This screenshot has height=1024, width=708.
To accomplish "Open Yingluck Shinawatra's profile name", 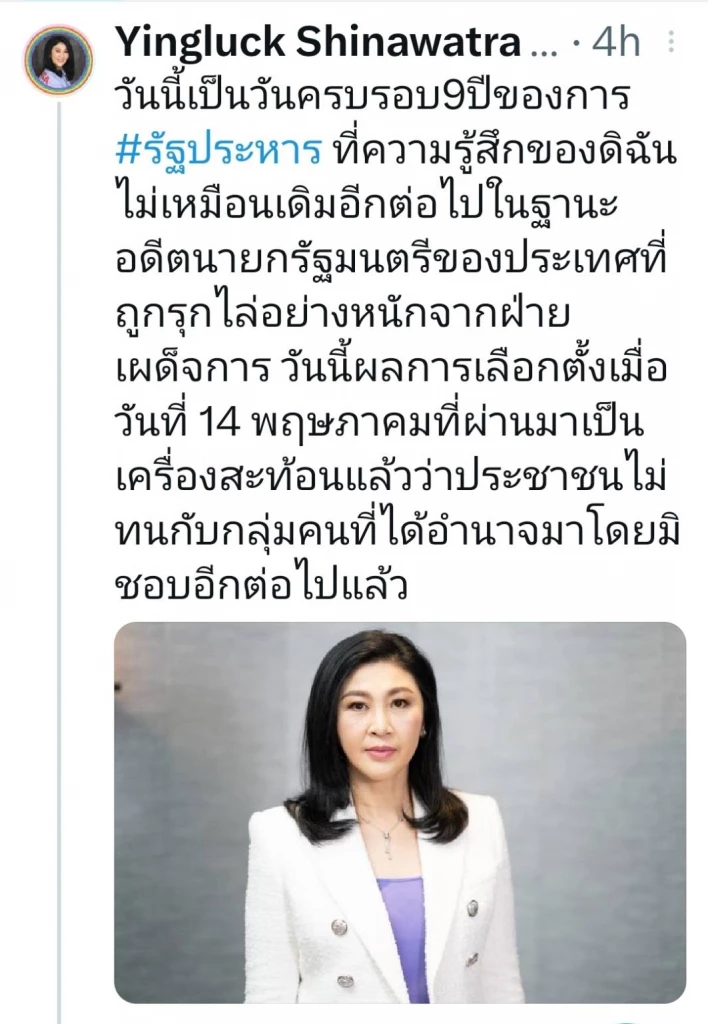I will 318,42.
